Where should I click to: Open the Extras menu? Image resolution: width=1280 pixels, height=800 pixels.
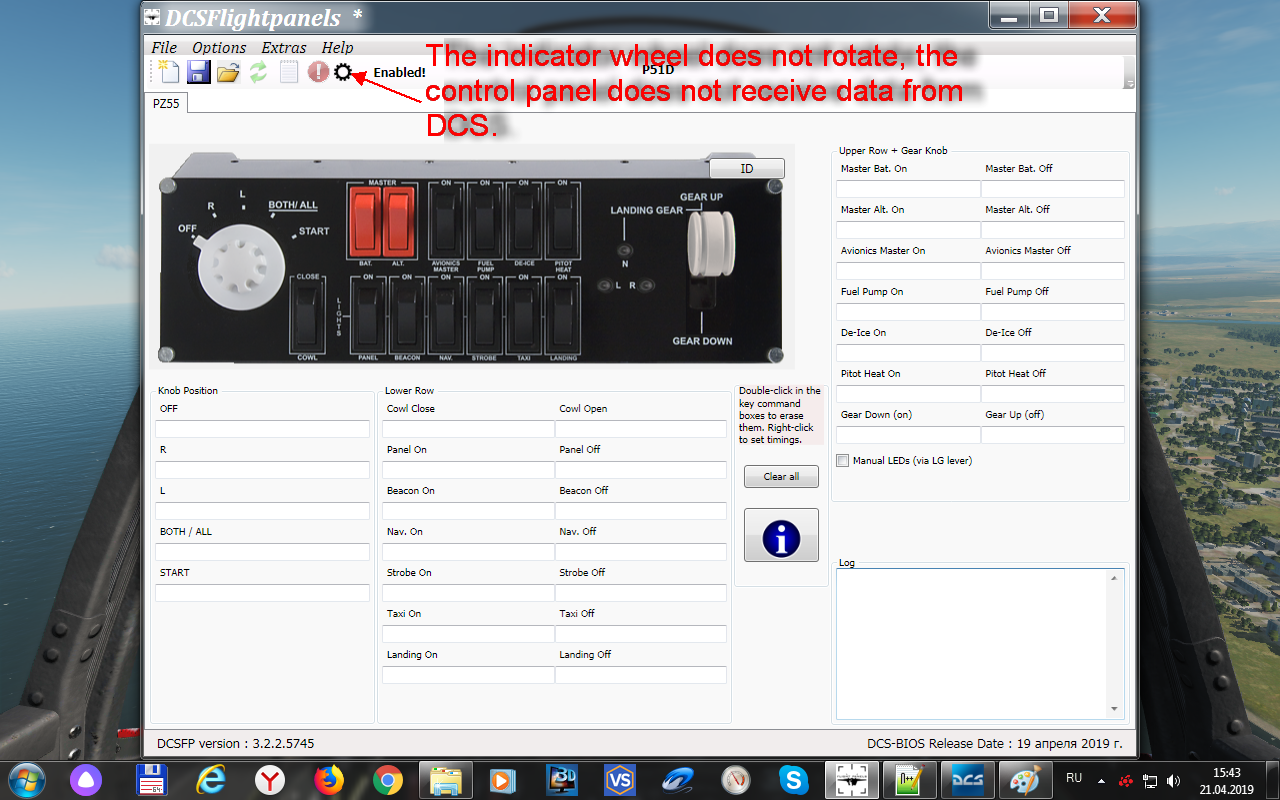(284, 47)
